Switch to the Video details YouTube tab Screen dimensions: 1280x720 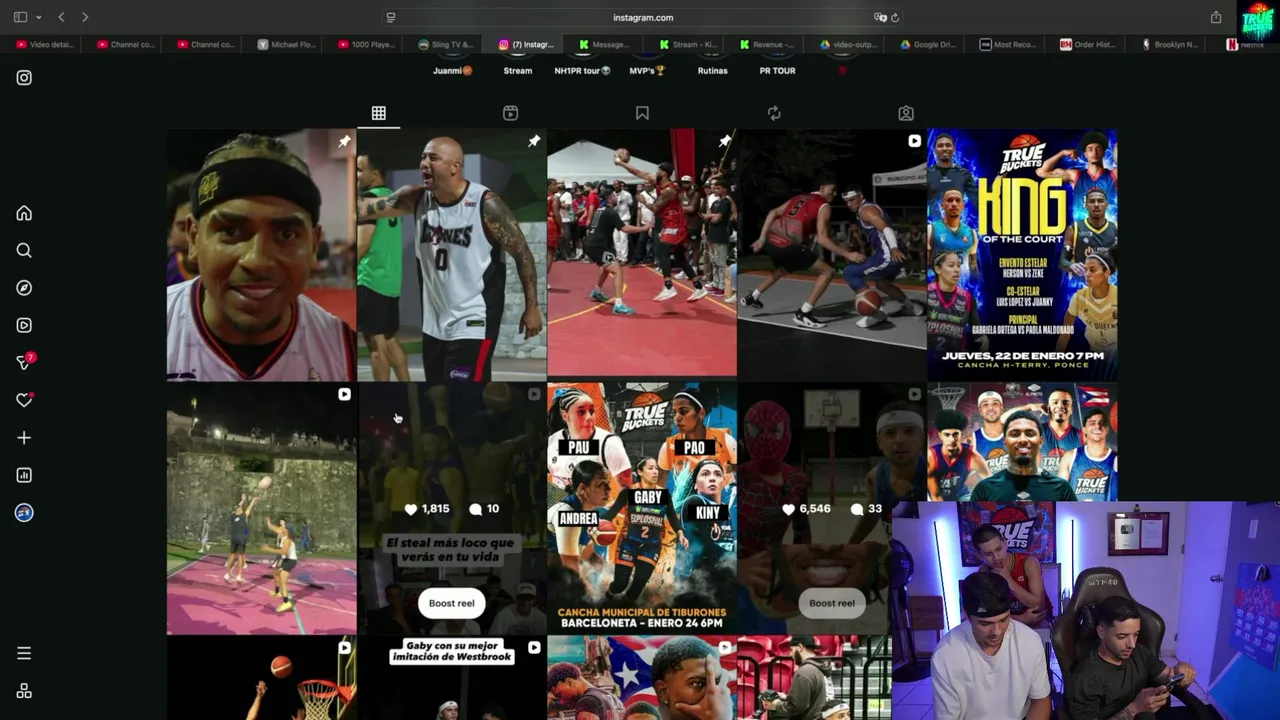click(x=45, y=44)
